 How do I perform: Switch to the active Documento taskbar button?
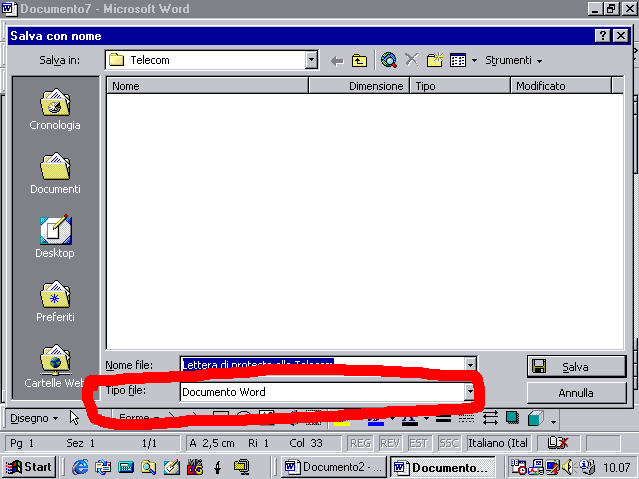[x=443, y=467]
